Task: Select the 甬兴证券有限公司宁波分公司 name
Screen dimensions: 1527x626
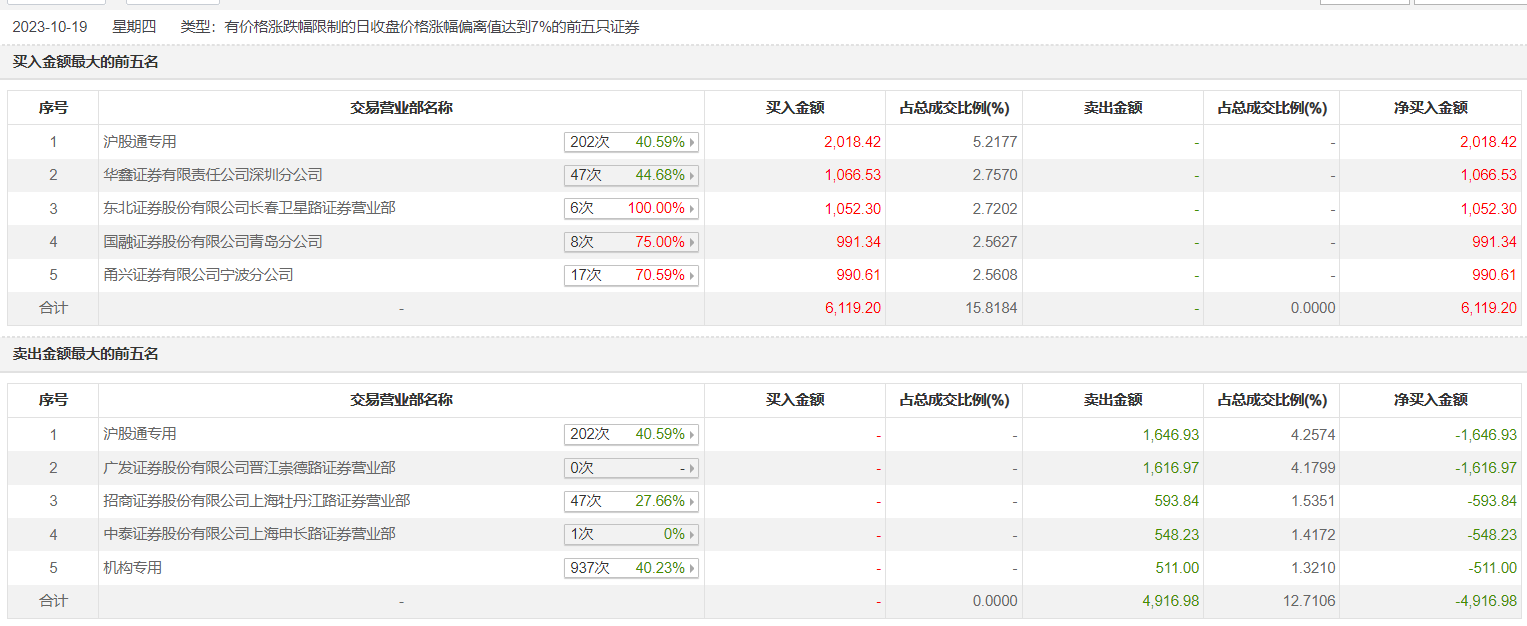Action: click(198, 275)
